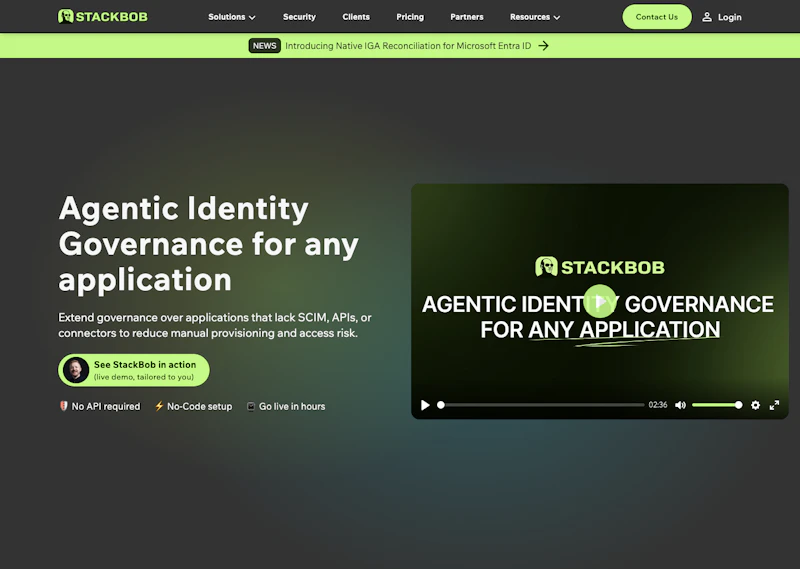Enter fullscreen with the expand icon
This screenshot has width=800, height=569.
pyautogui.click(x=774, y=405)
